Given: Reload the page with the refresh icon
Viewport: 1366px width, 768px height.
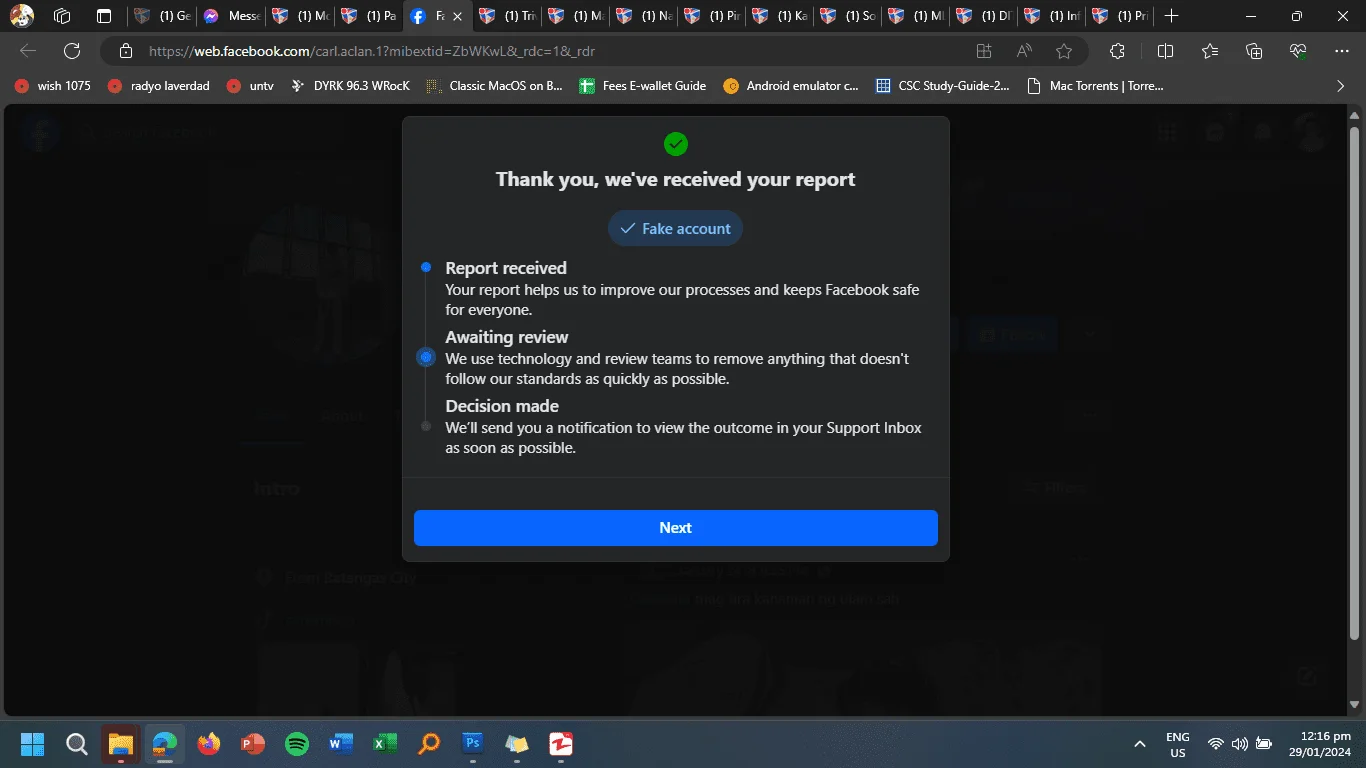Looking at the screenshot, I should [x=72, y=51].
